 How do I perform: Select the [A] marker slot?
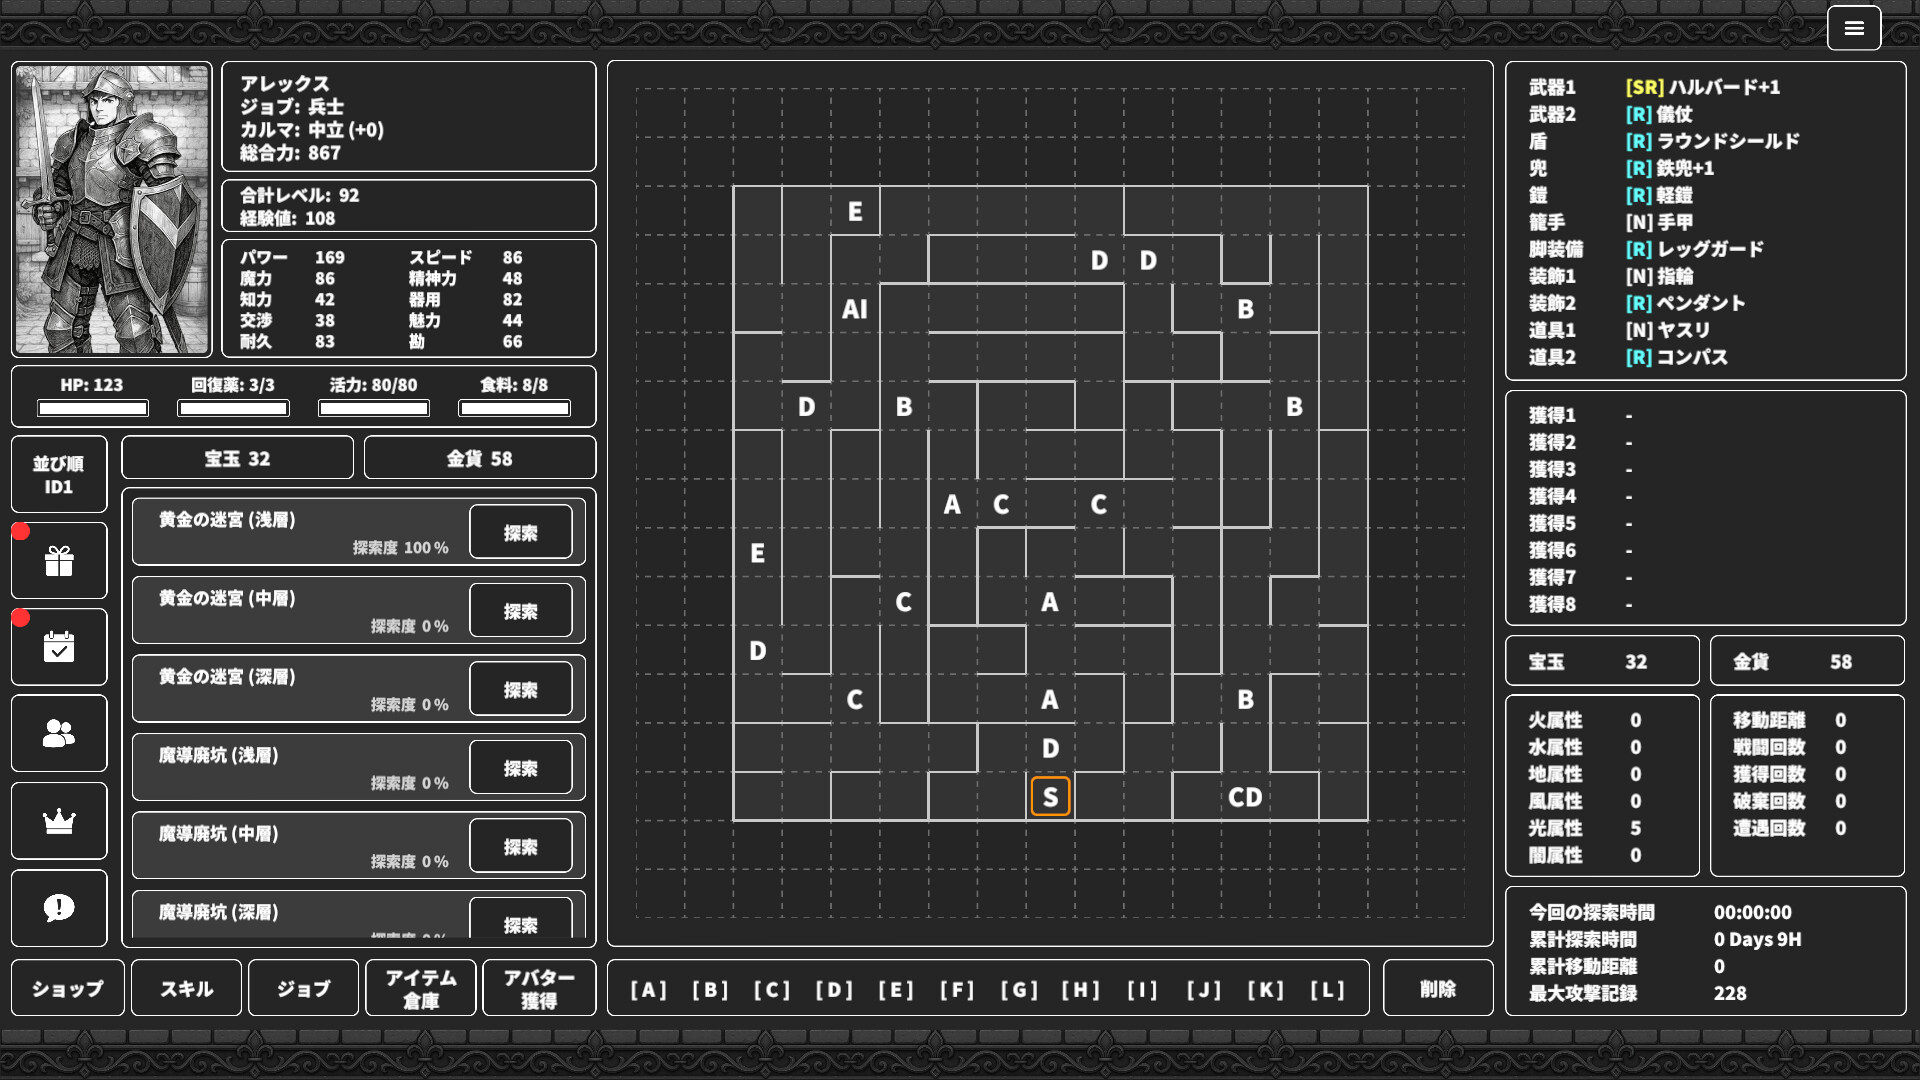point(648,989)
